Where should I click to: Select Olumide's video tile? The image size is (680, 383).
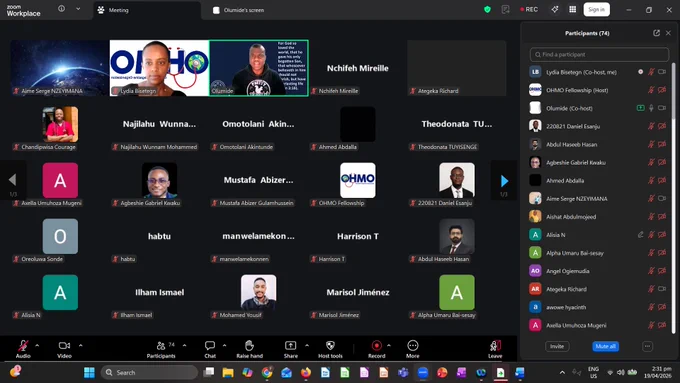click(x=259, y=68)
